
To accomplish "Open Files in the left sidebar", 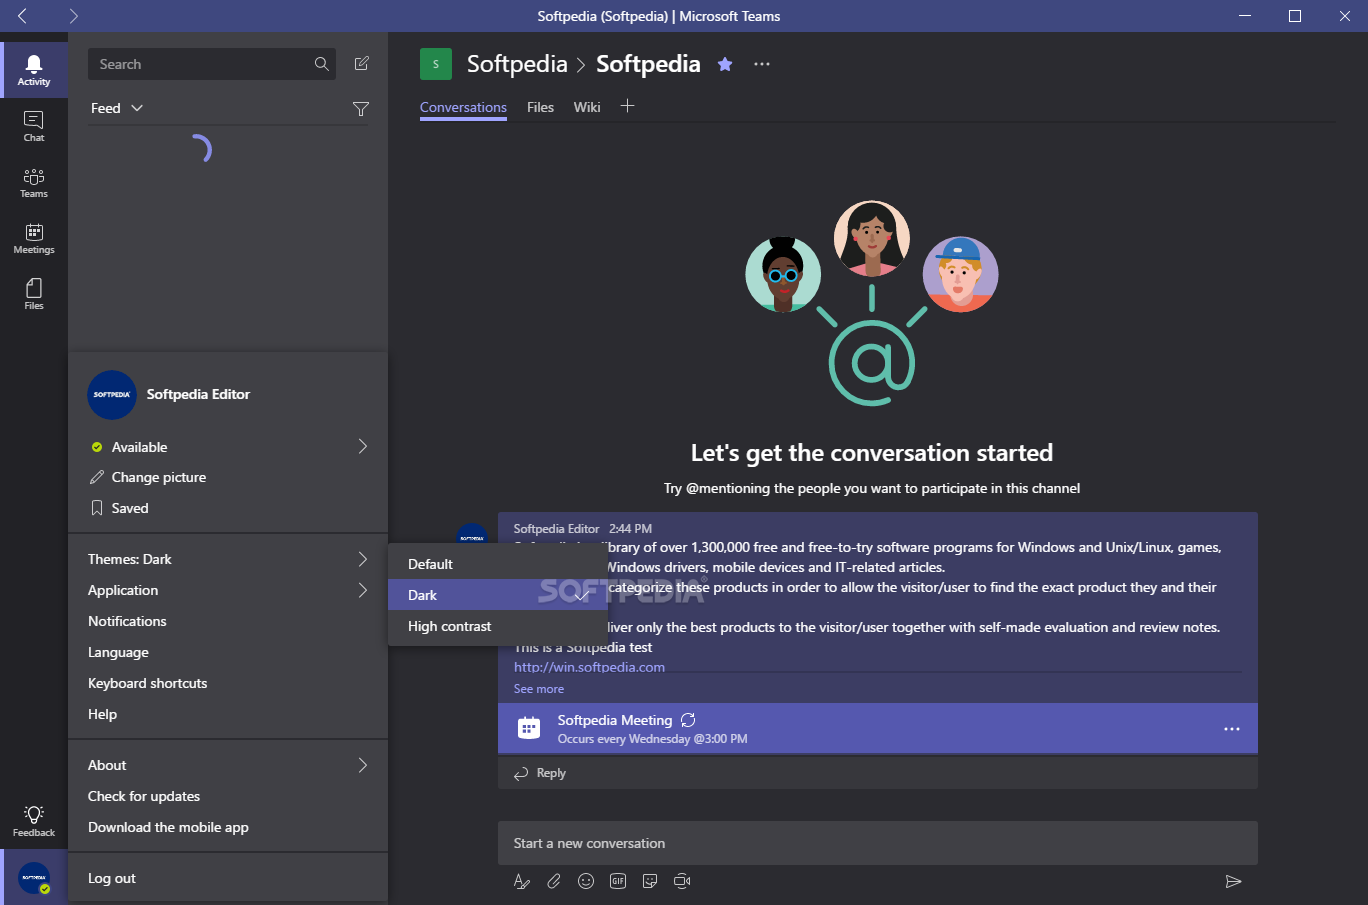I will pyautogui.click(x=34, y=294).
